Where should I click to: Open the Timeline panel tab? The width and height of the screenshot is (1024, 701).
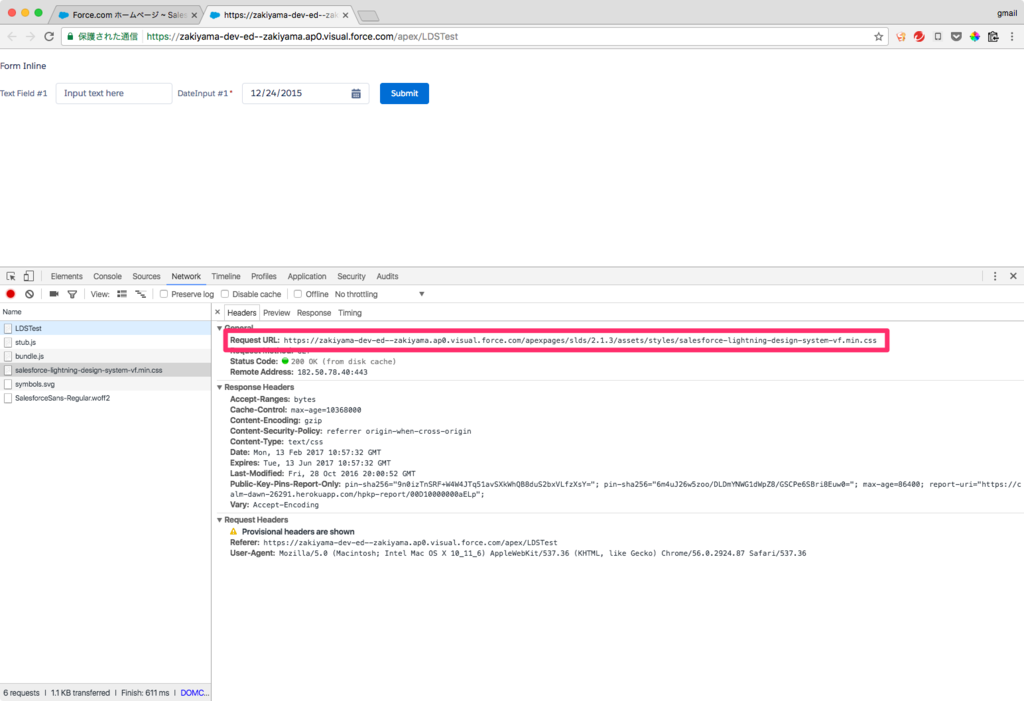click(x=226, y=276)
